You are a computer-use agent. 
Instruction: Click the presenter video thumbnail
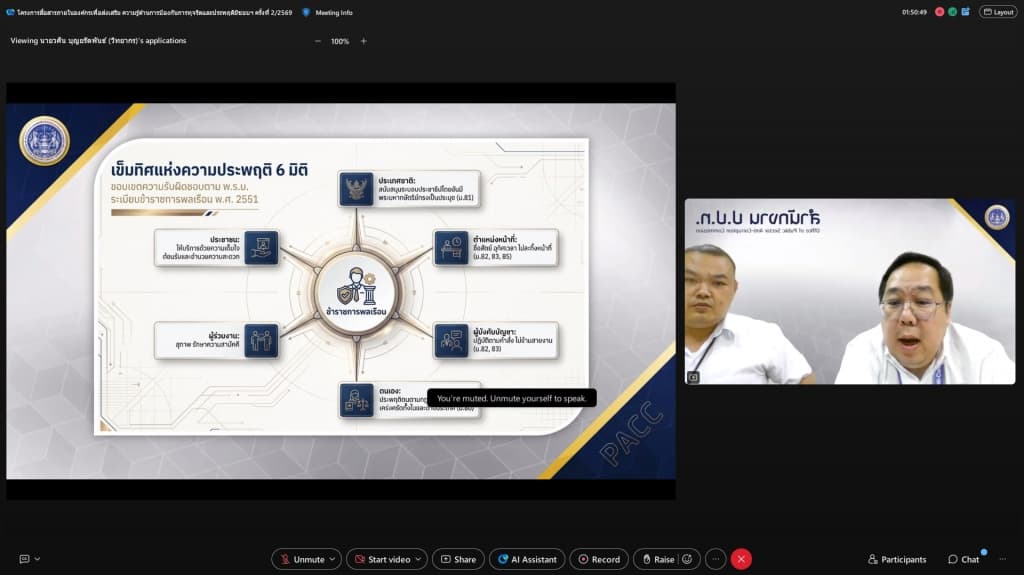[x=850, y=291]
